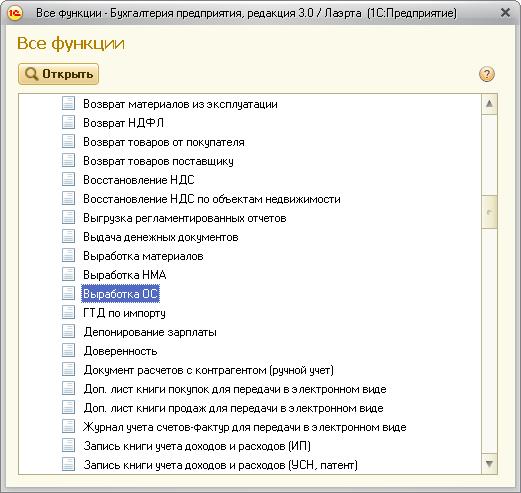521x493 pixels.
Task: Click the vertical scrollbar thumb
Action: point(489,212)
